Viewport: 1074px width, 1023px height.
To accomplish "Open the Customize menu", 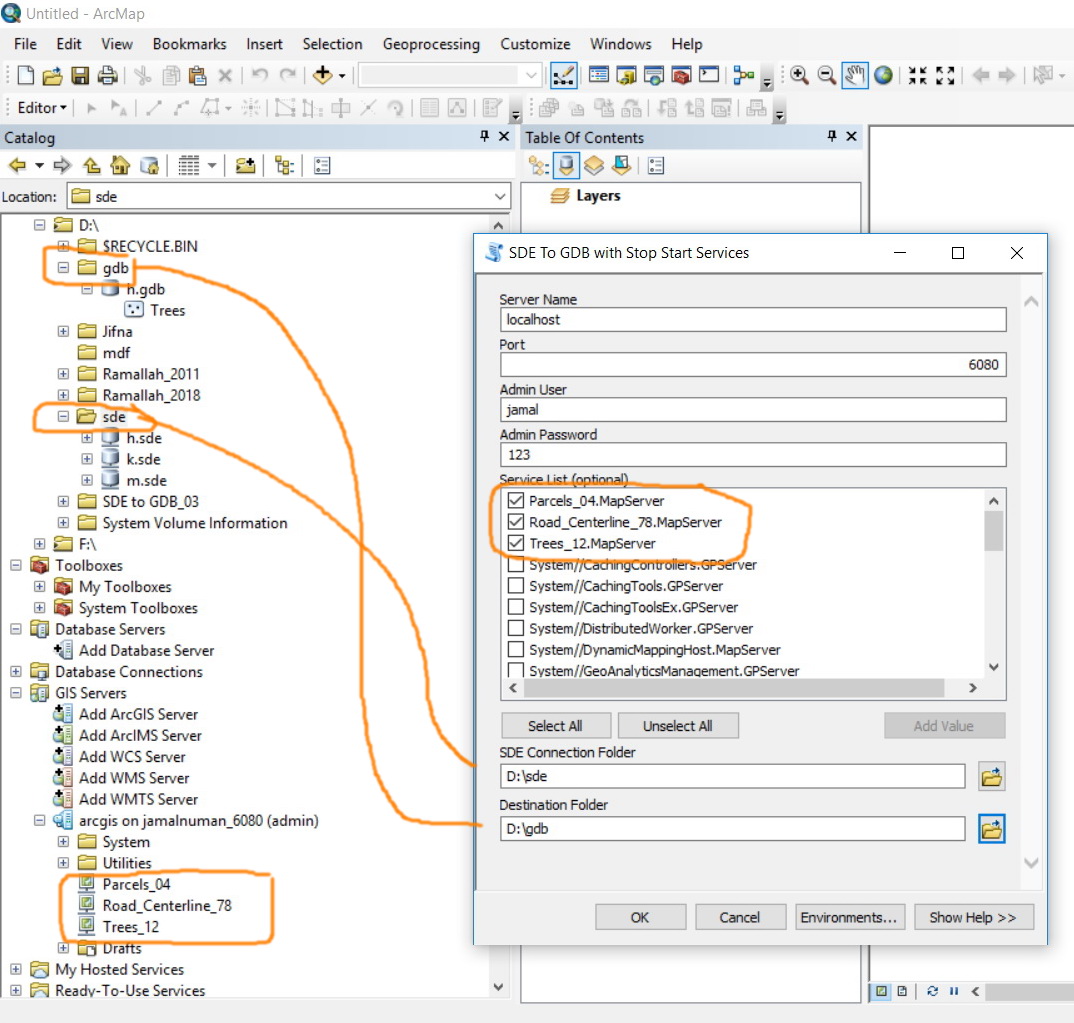I will [x=535, y=44].
